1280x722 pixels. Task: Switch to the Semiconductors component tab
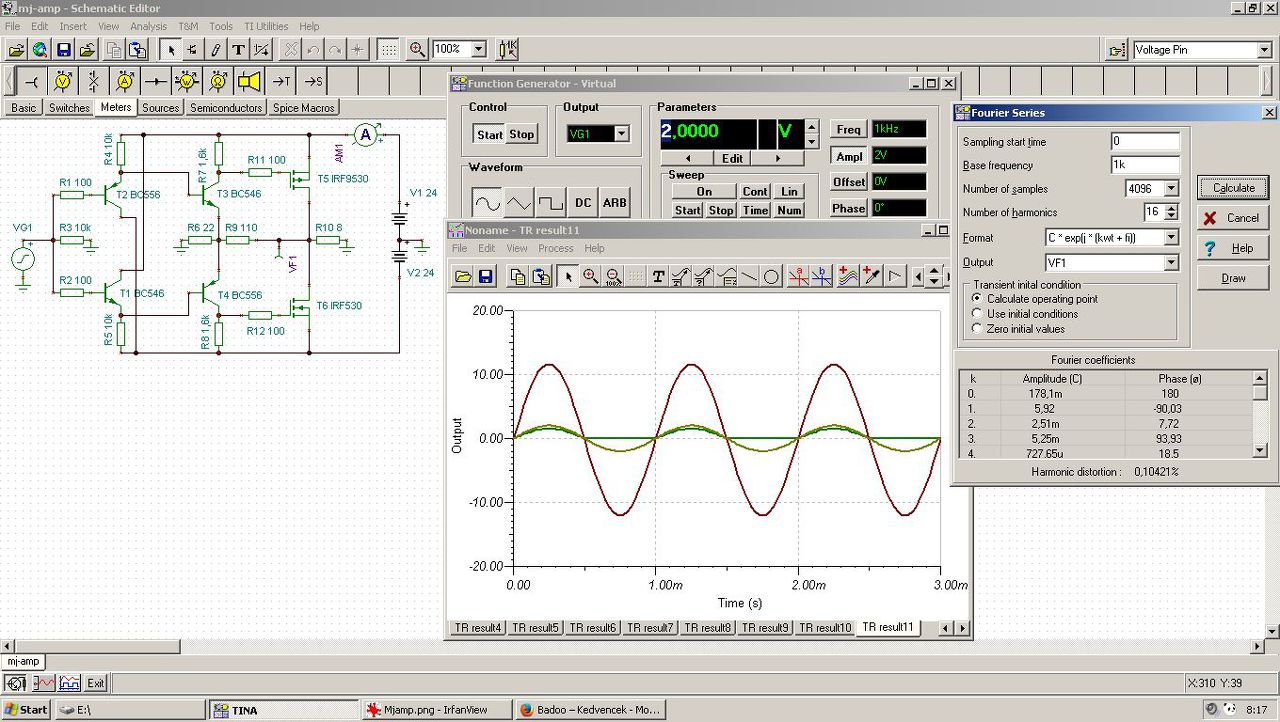point(226,108)
